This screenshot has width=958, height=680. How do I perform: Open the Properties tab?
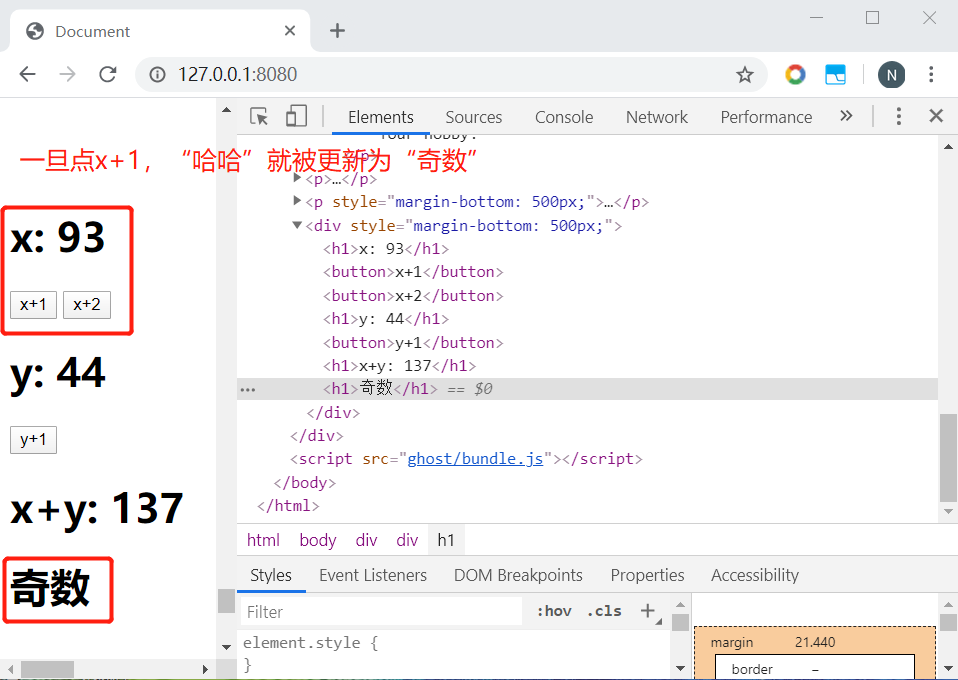coord(647,575)
